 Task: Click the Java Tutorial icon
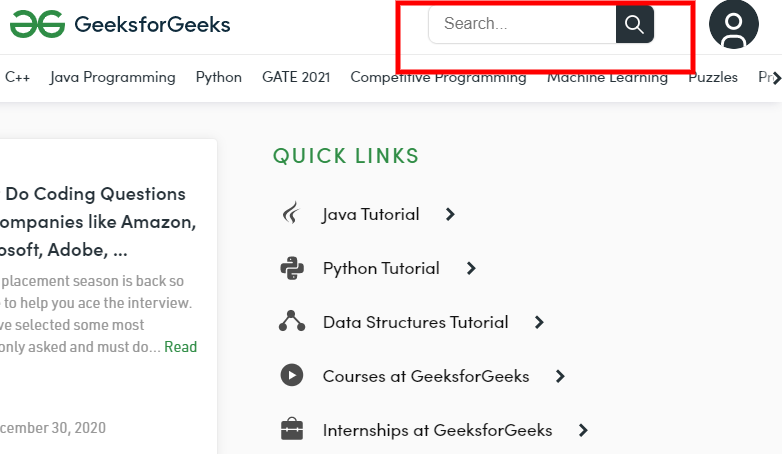[291, 214]
